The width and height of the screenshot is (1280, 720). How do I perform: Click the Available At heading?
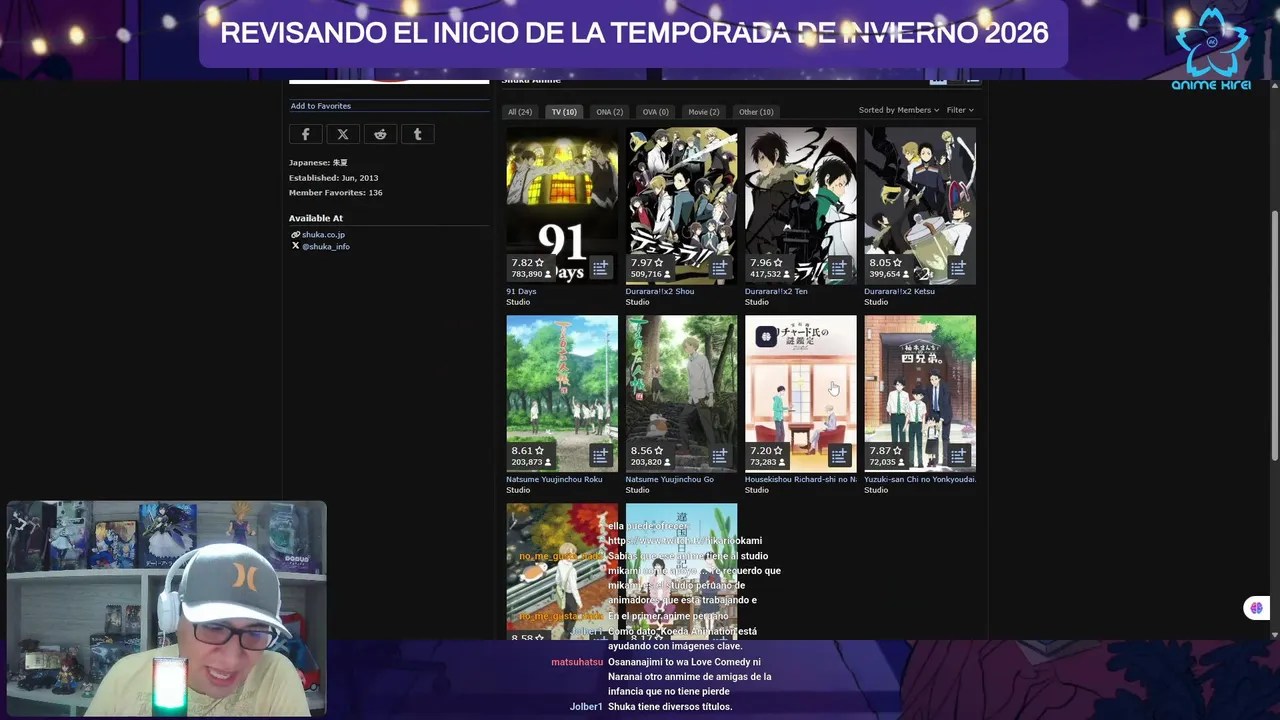[316, 218]
